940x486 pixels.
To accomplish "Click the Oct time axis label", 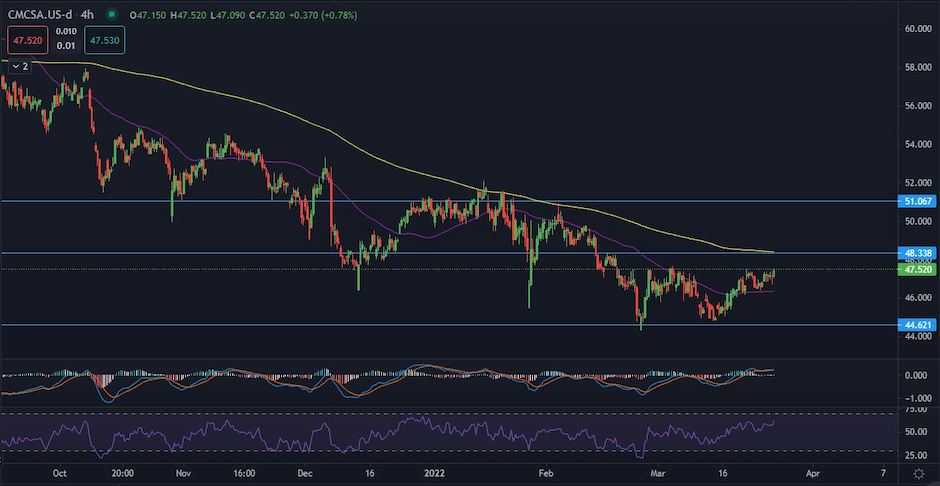I will 59,473.
